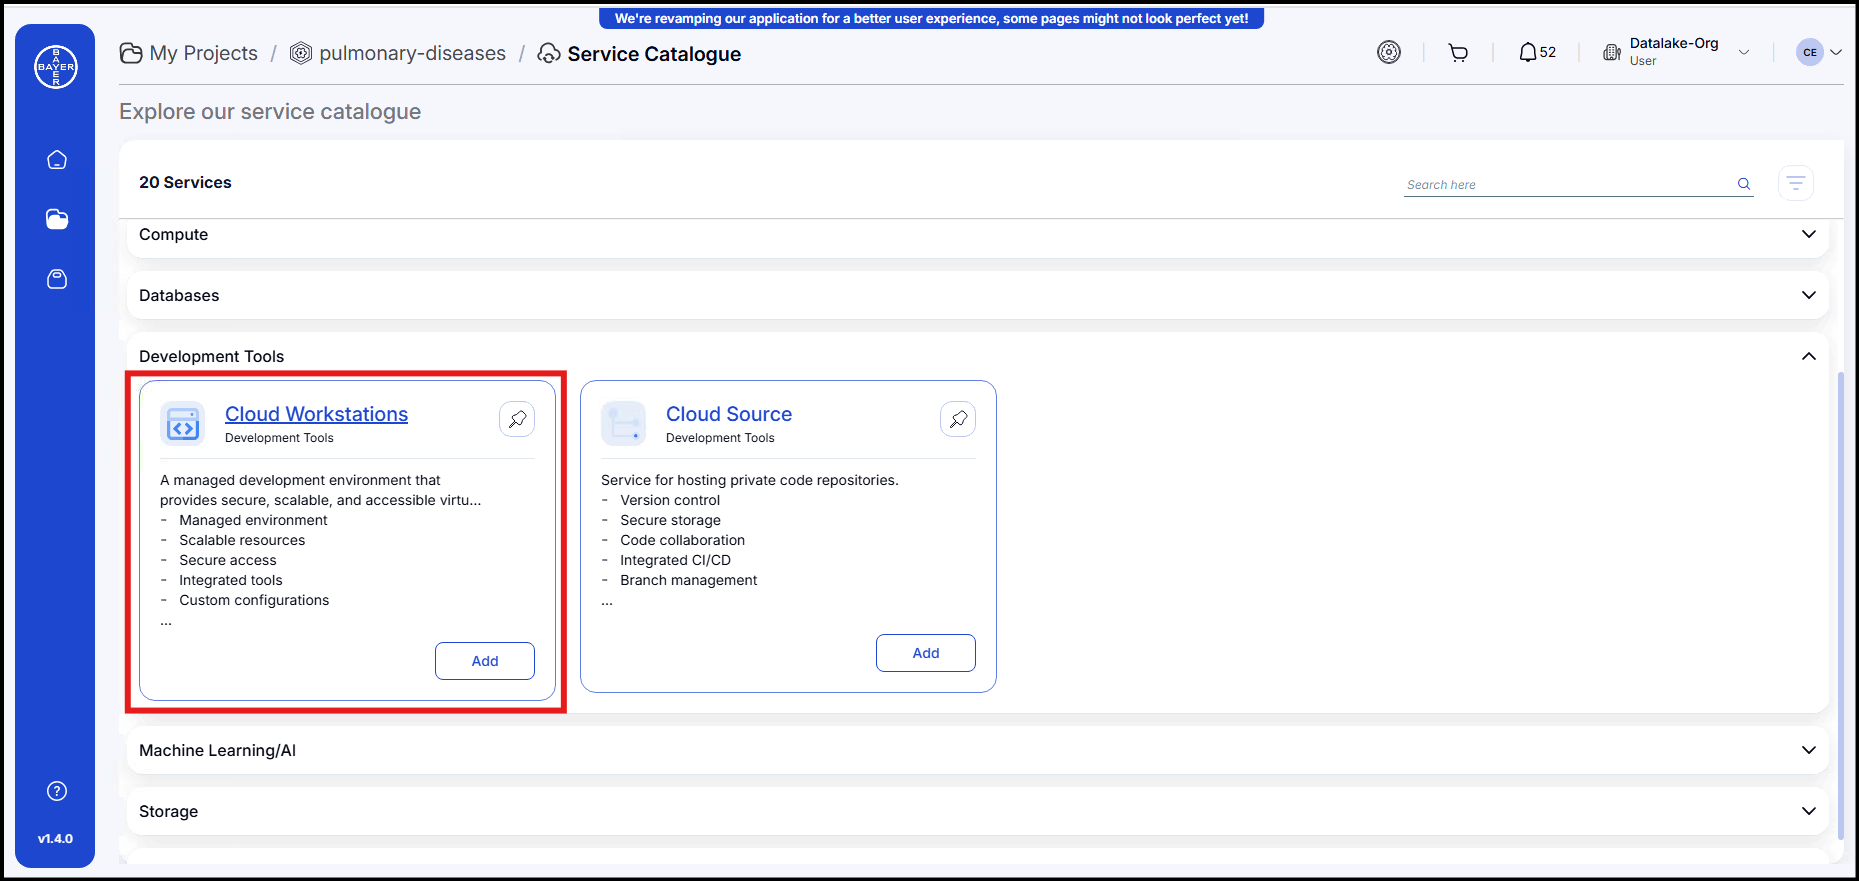
Task: Click the Service Catalogue breadcrumb text
Action: (x=654, y=54)
